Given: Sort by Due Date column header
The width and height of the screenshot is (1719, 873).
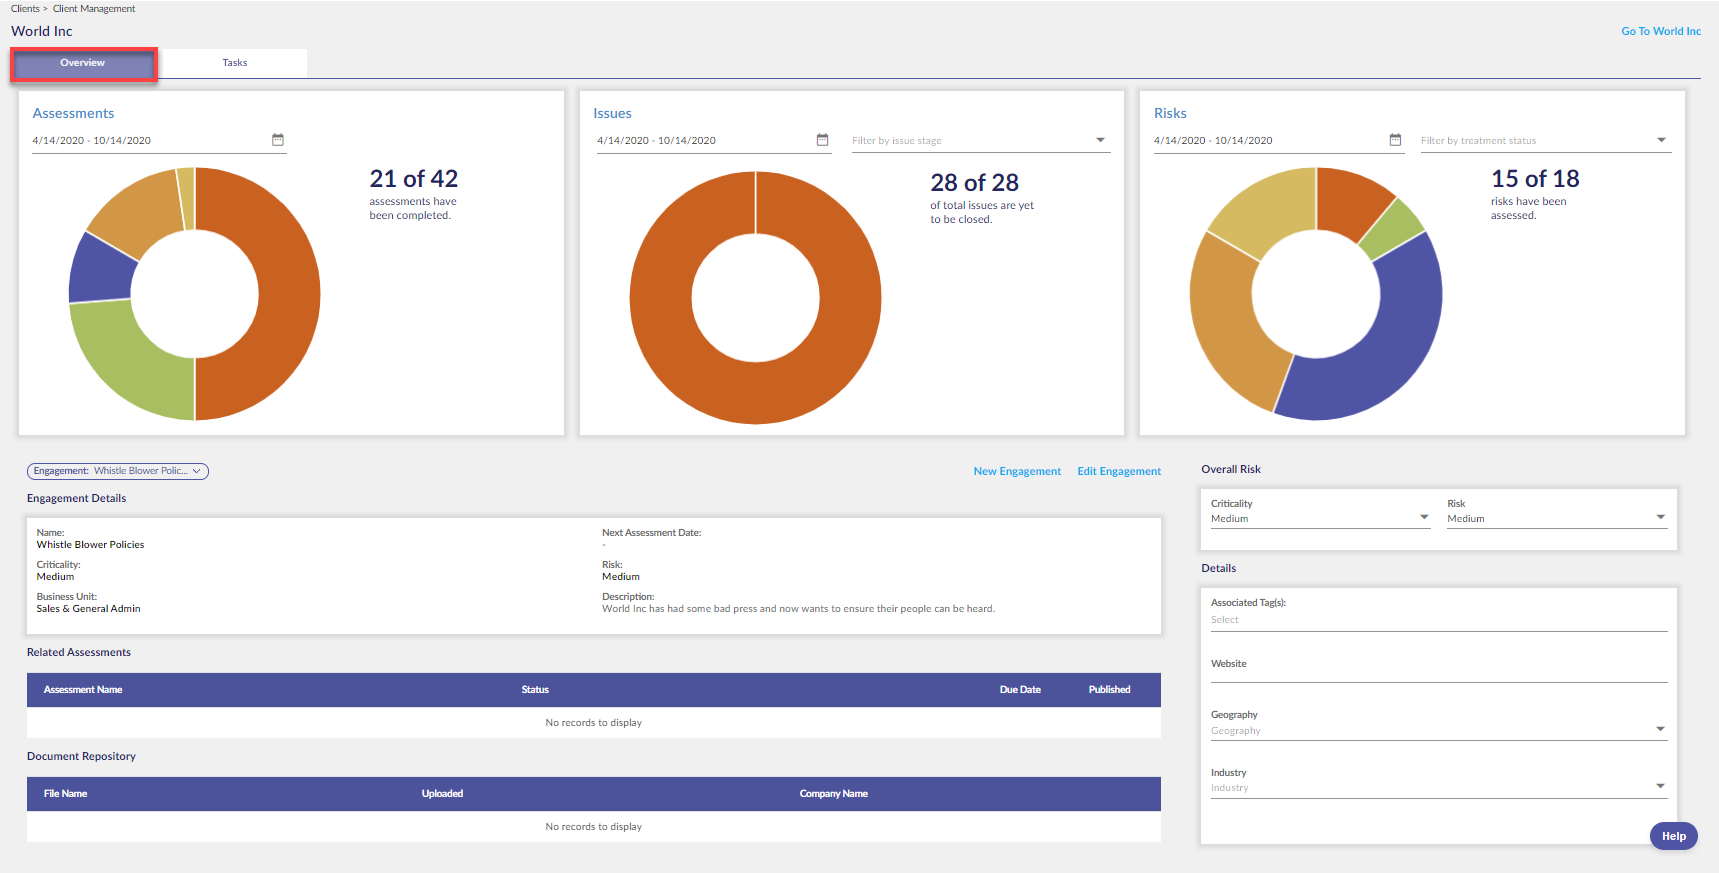Looking at the screenshot, I should 1020,690.
